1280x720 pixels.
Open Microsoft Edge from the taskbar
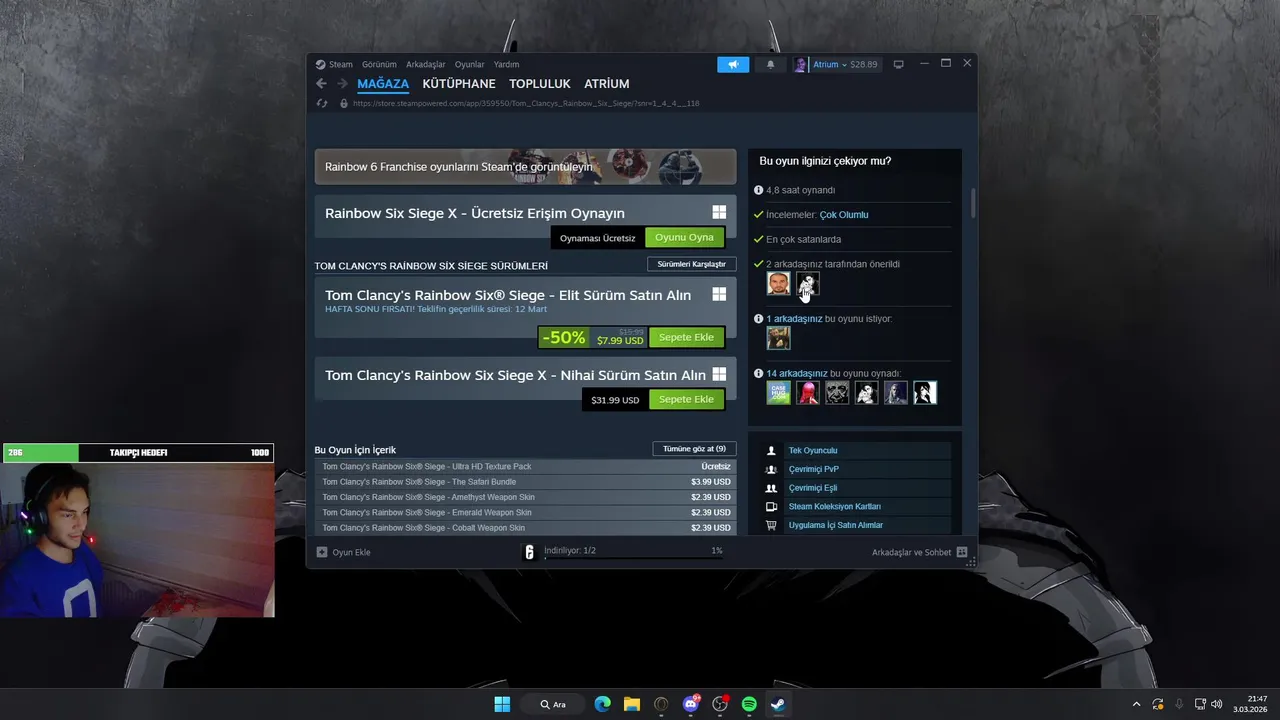click(x=602, y=704)
